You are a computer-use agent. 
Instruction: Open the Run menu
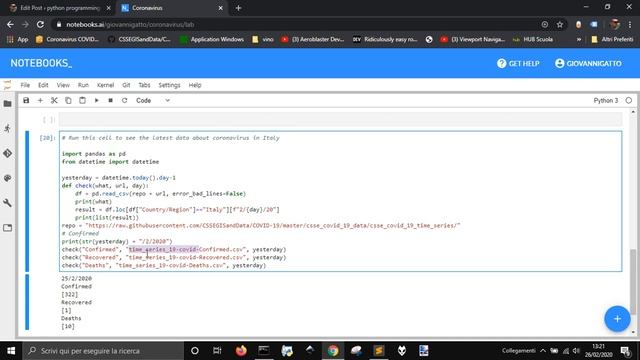pyautogui.click(x=83, y=85)
